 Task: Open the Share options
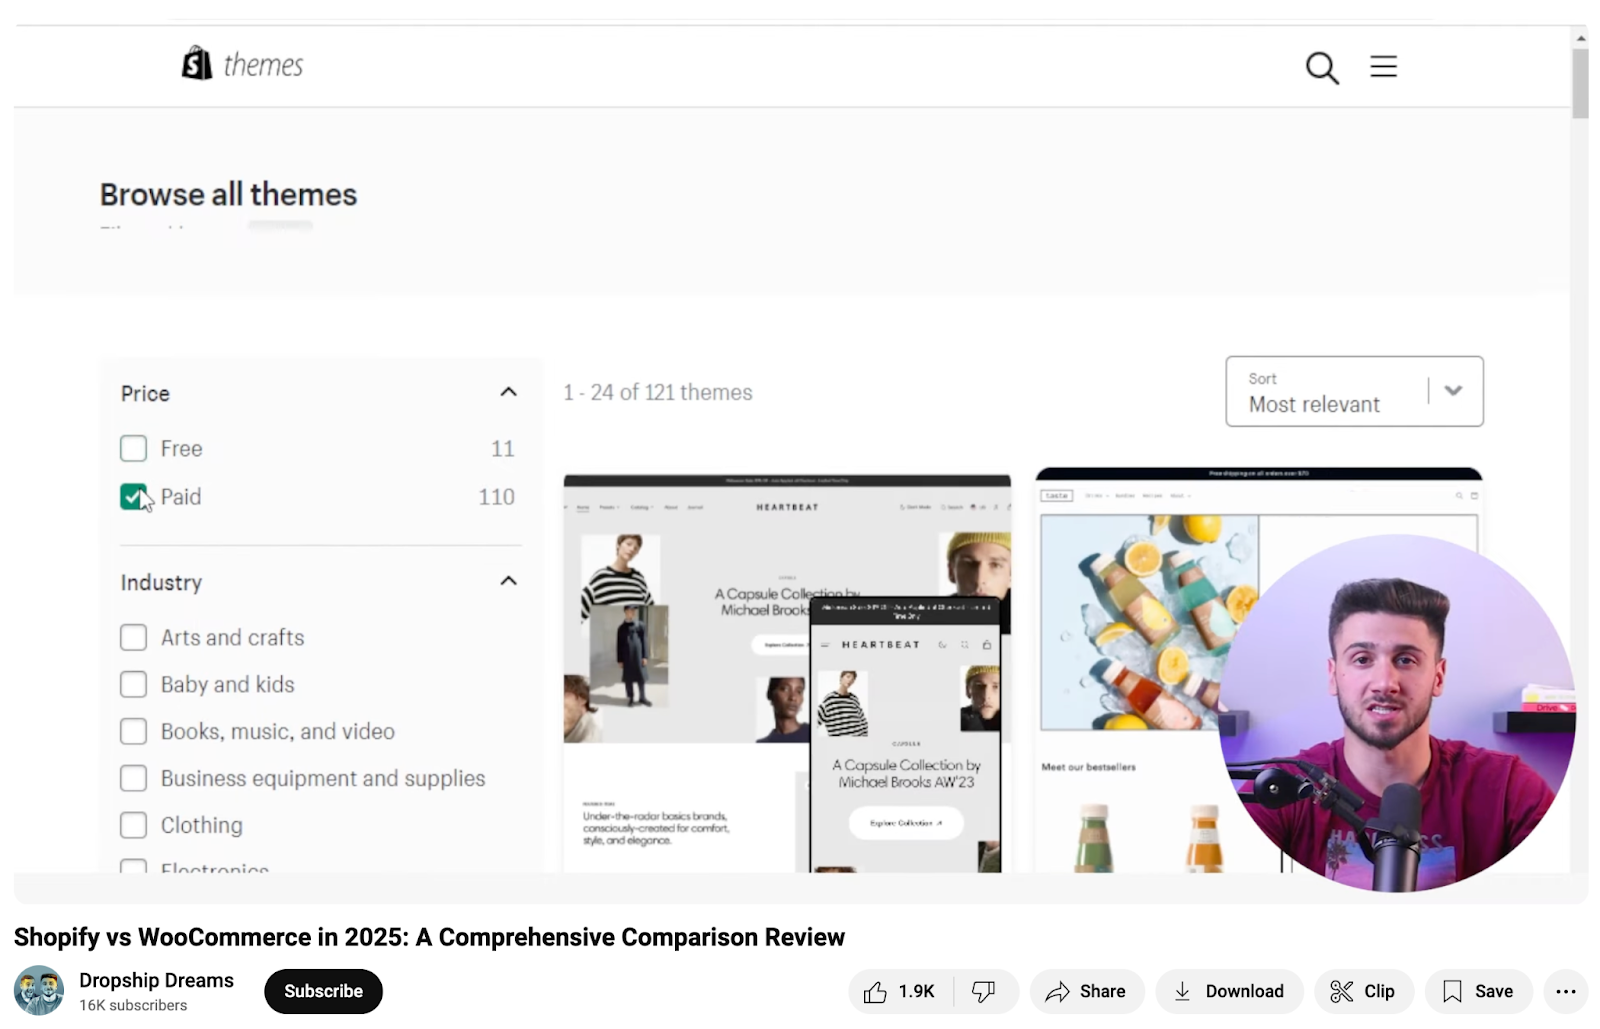[1087, 991]
